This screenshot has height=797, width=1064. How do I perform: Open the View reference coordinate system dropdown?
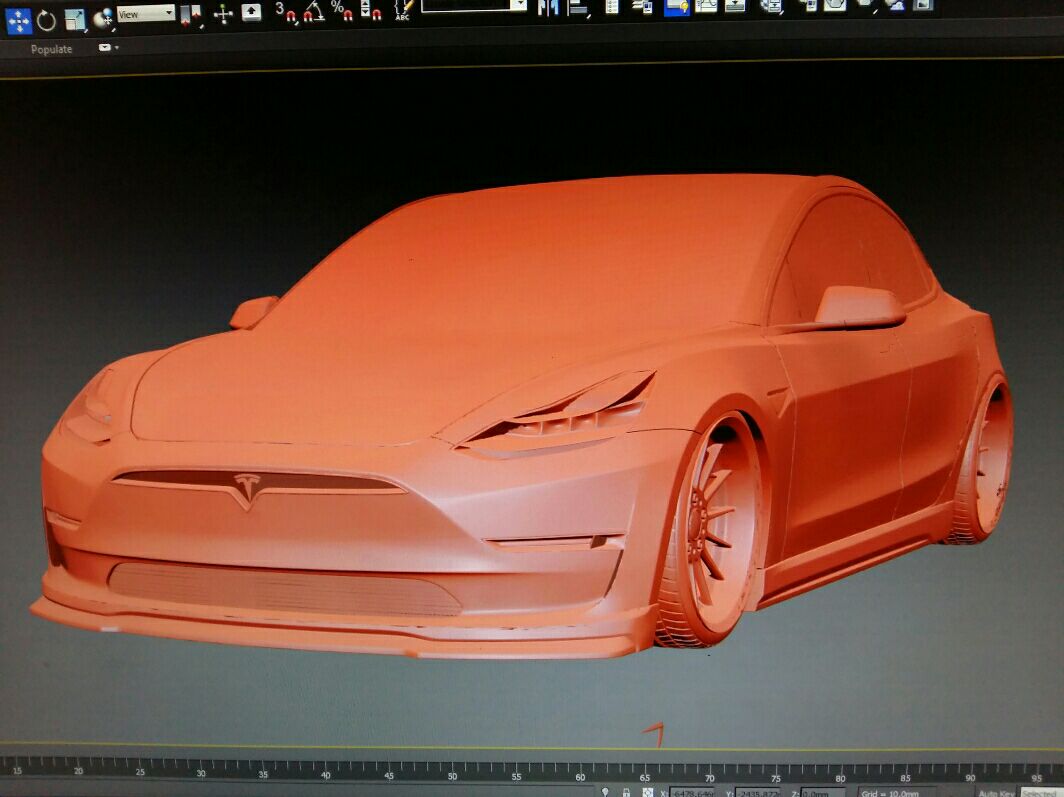146,14
